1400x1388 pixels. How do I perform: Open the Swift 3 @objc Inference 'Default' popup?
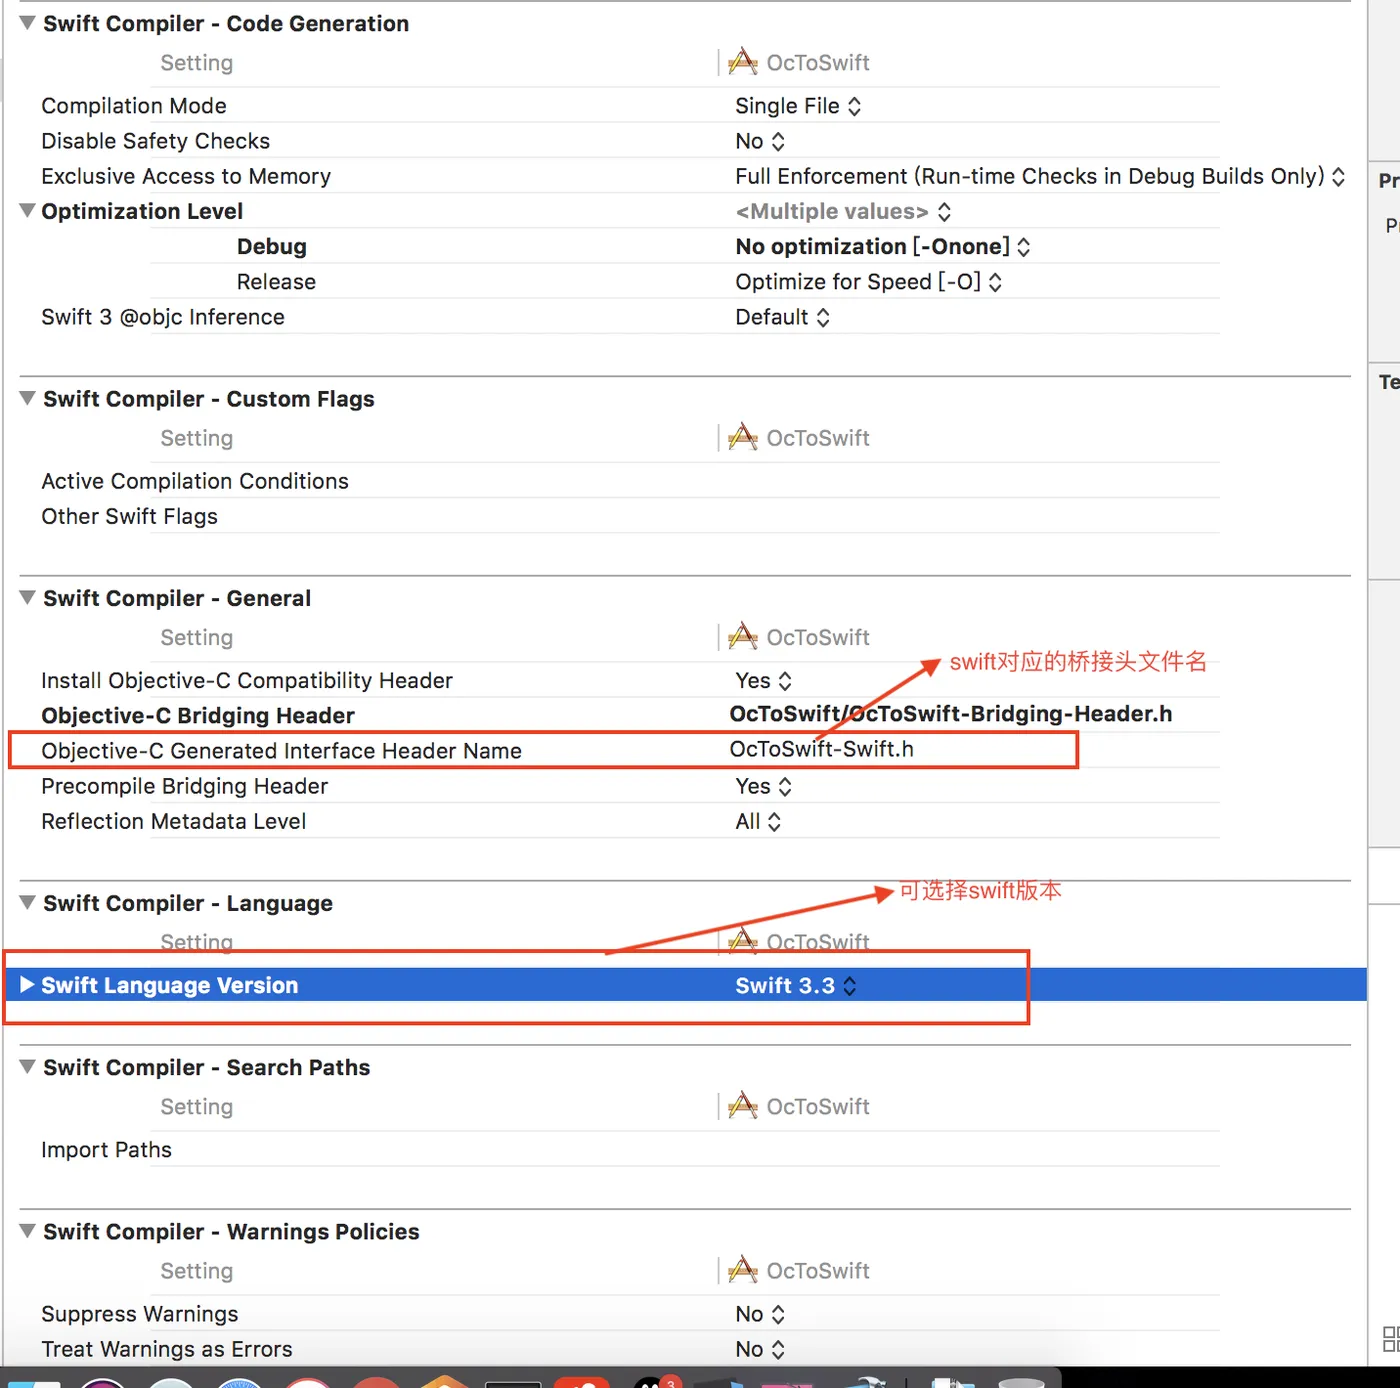(x=782, y=317)
